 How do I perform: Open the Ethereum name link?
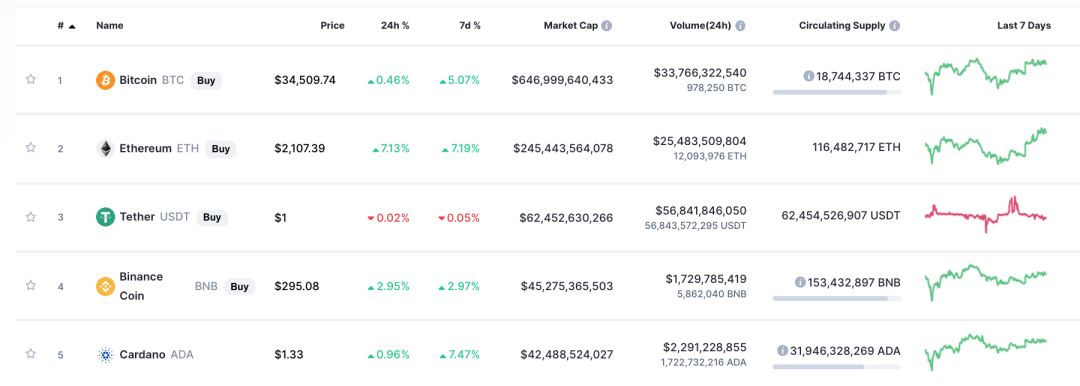145,148
